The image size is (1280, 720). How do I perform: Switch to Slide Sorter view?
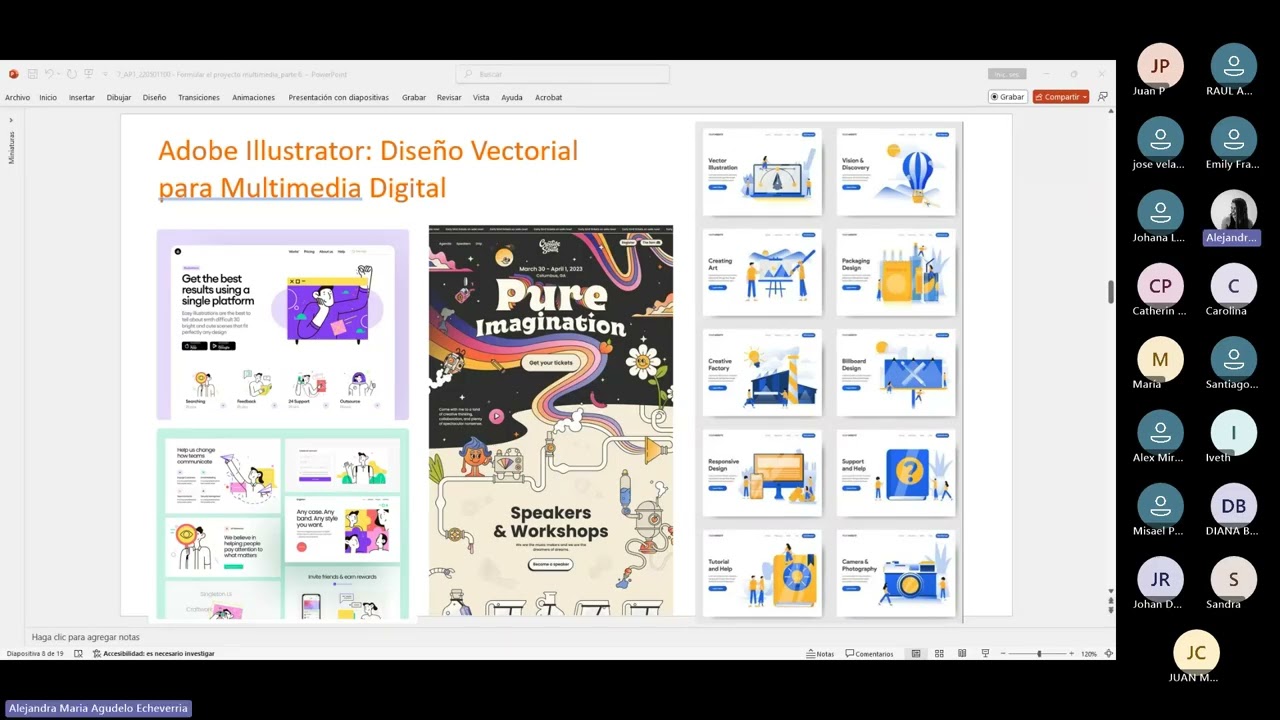pos(939,654)
